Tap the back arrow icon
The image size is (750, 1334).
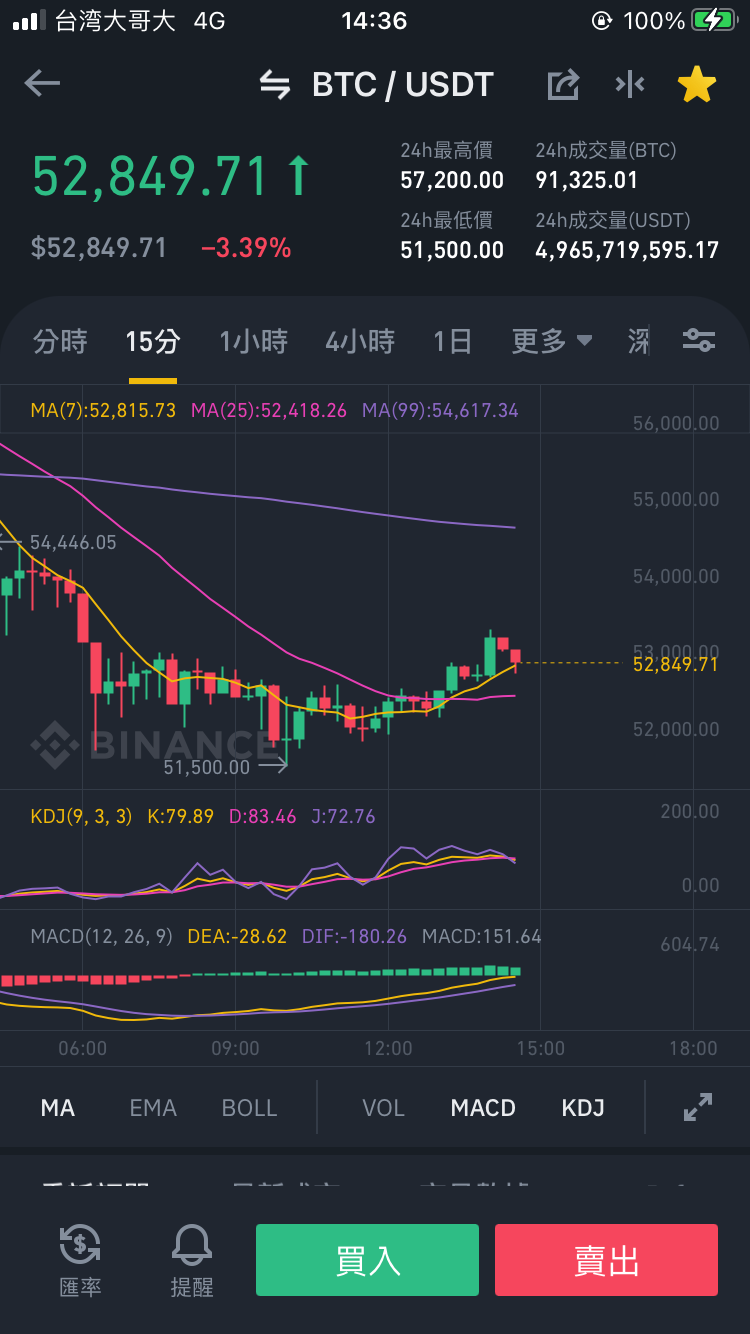pos(42,84)
